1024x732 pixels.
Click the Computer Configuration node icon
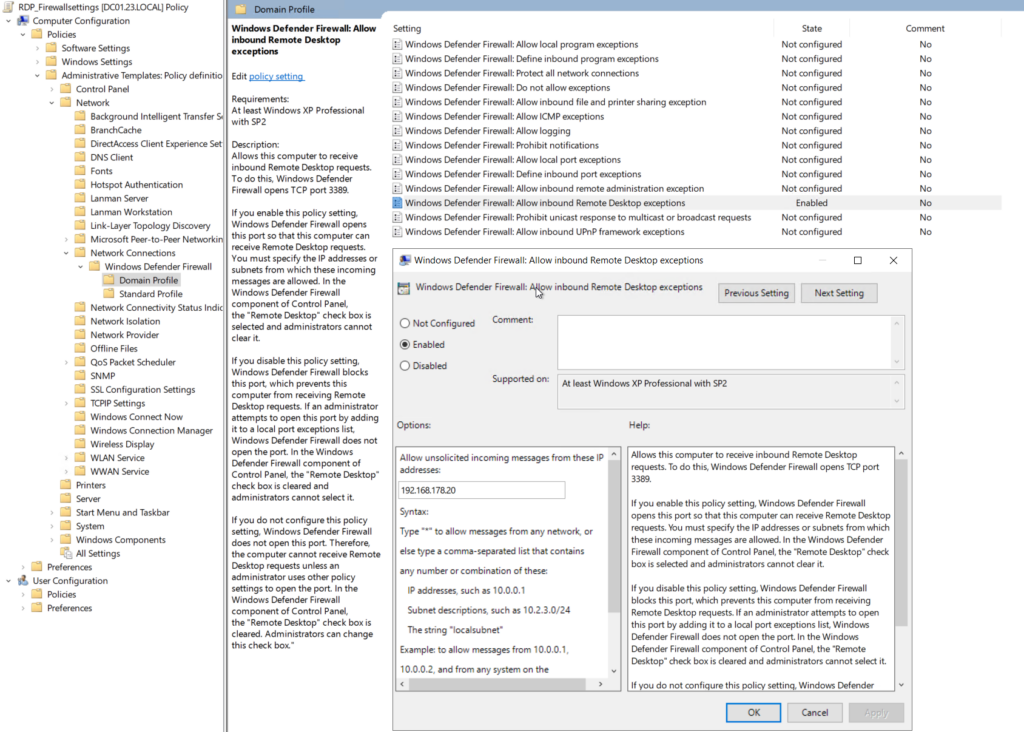(24, 21)
